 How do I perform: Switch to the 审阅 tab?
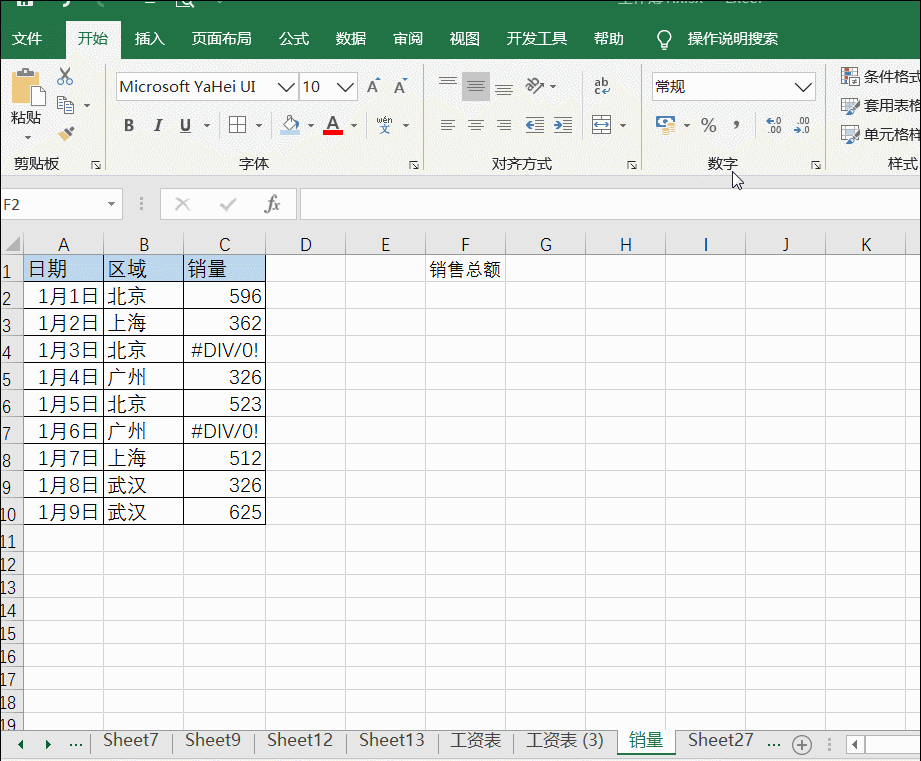click(408, 39)
